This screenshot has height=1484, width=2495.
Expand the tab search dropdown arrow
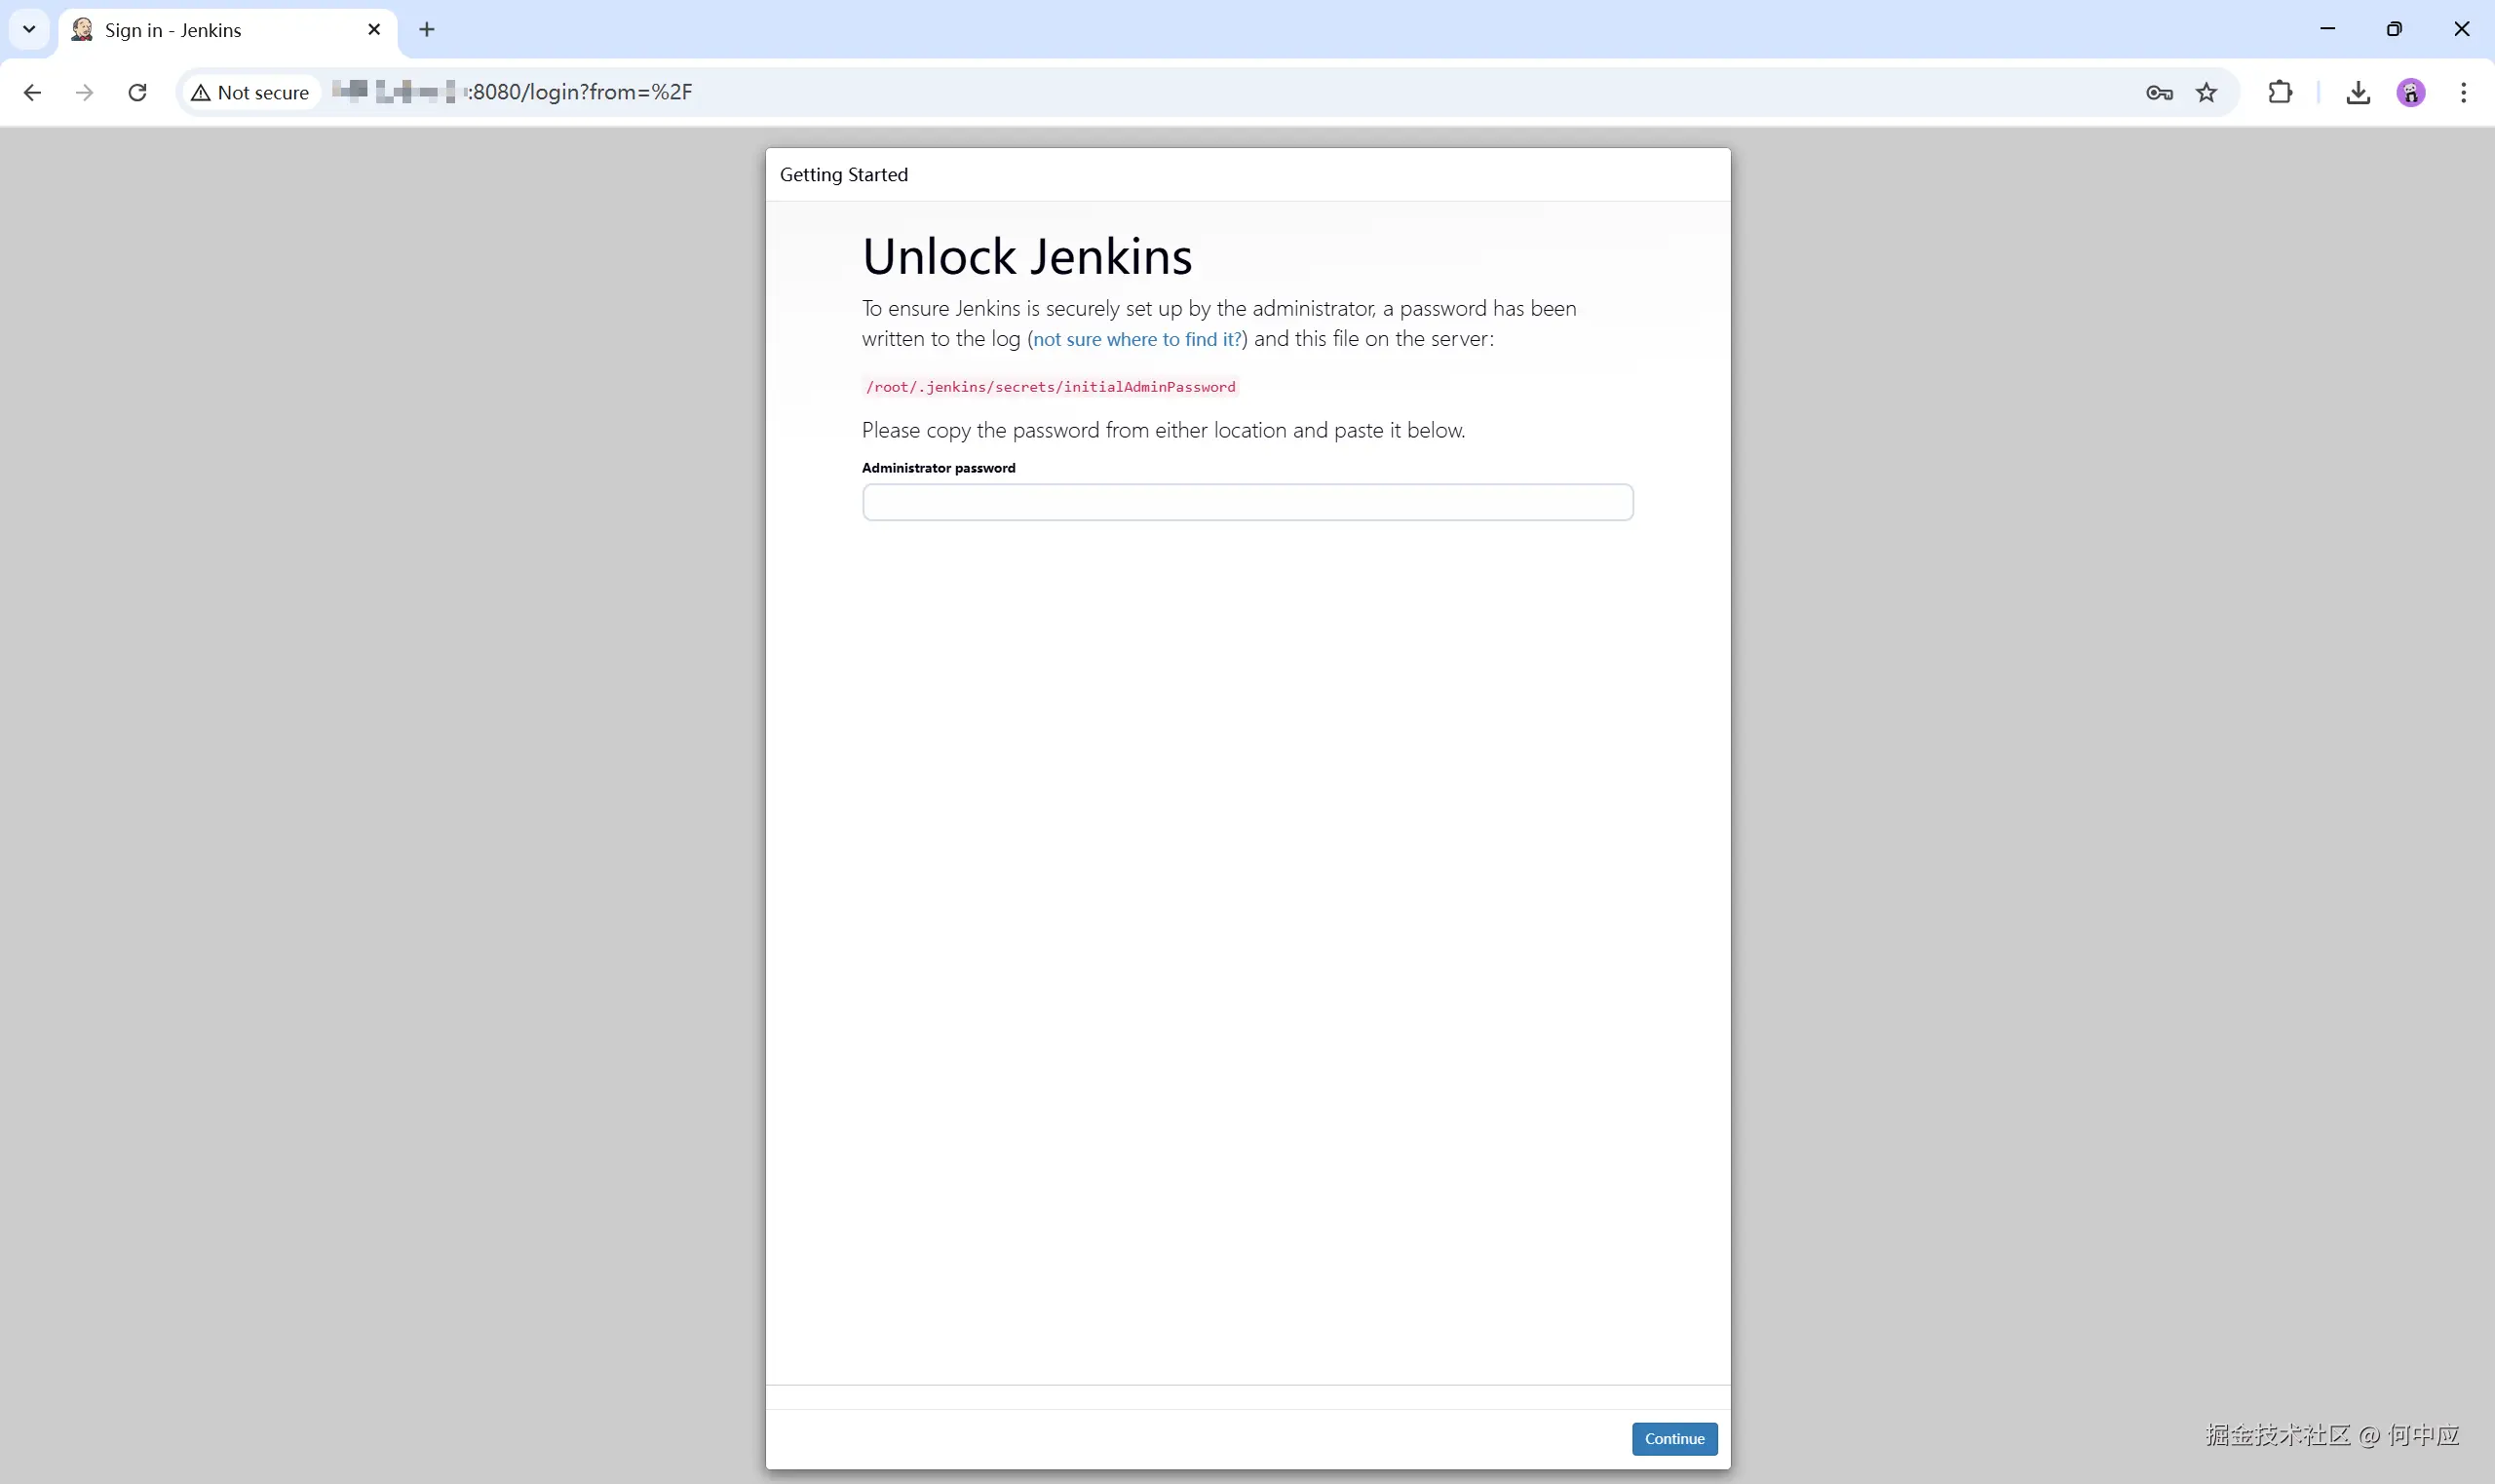[29, 29]
